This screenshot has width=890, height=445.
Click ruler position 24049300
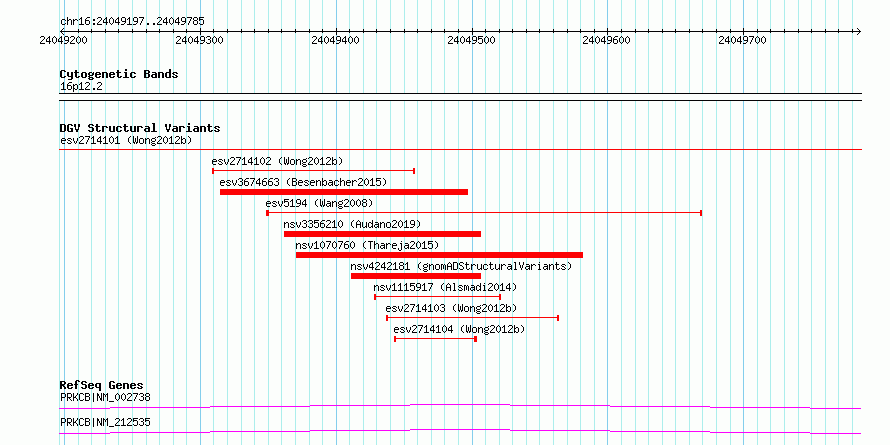[x=198, y=40]
